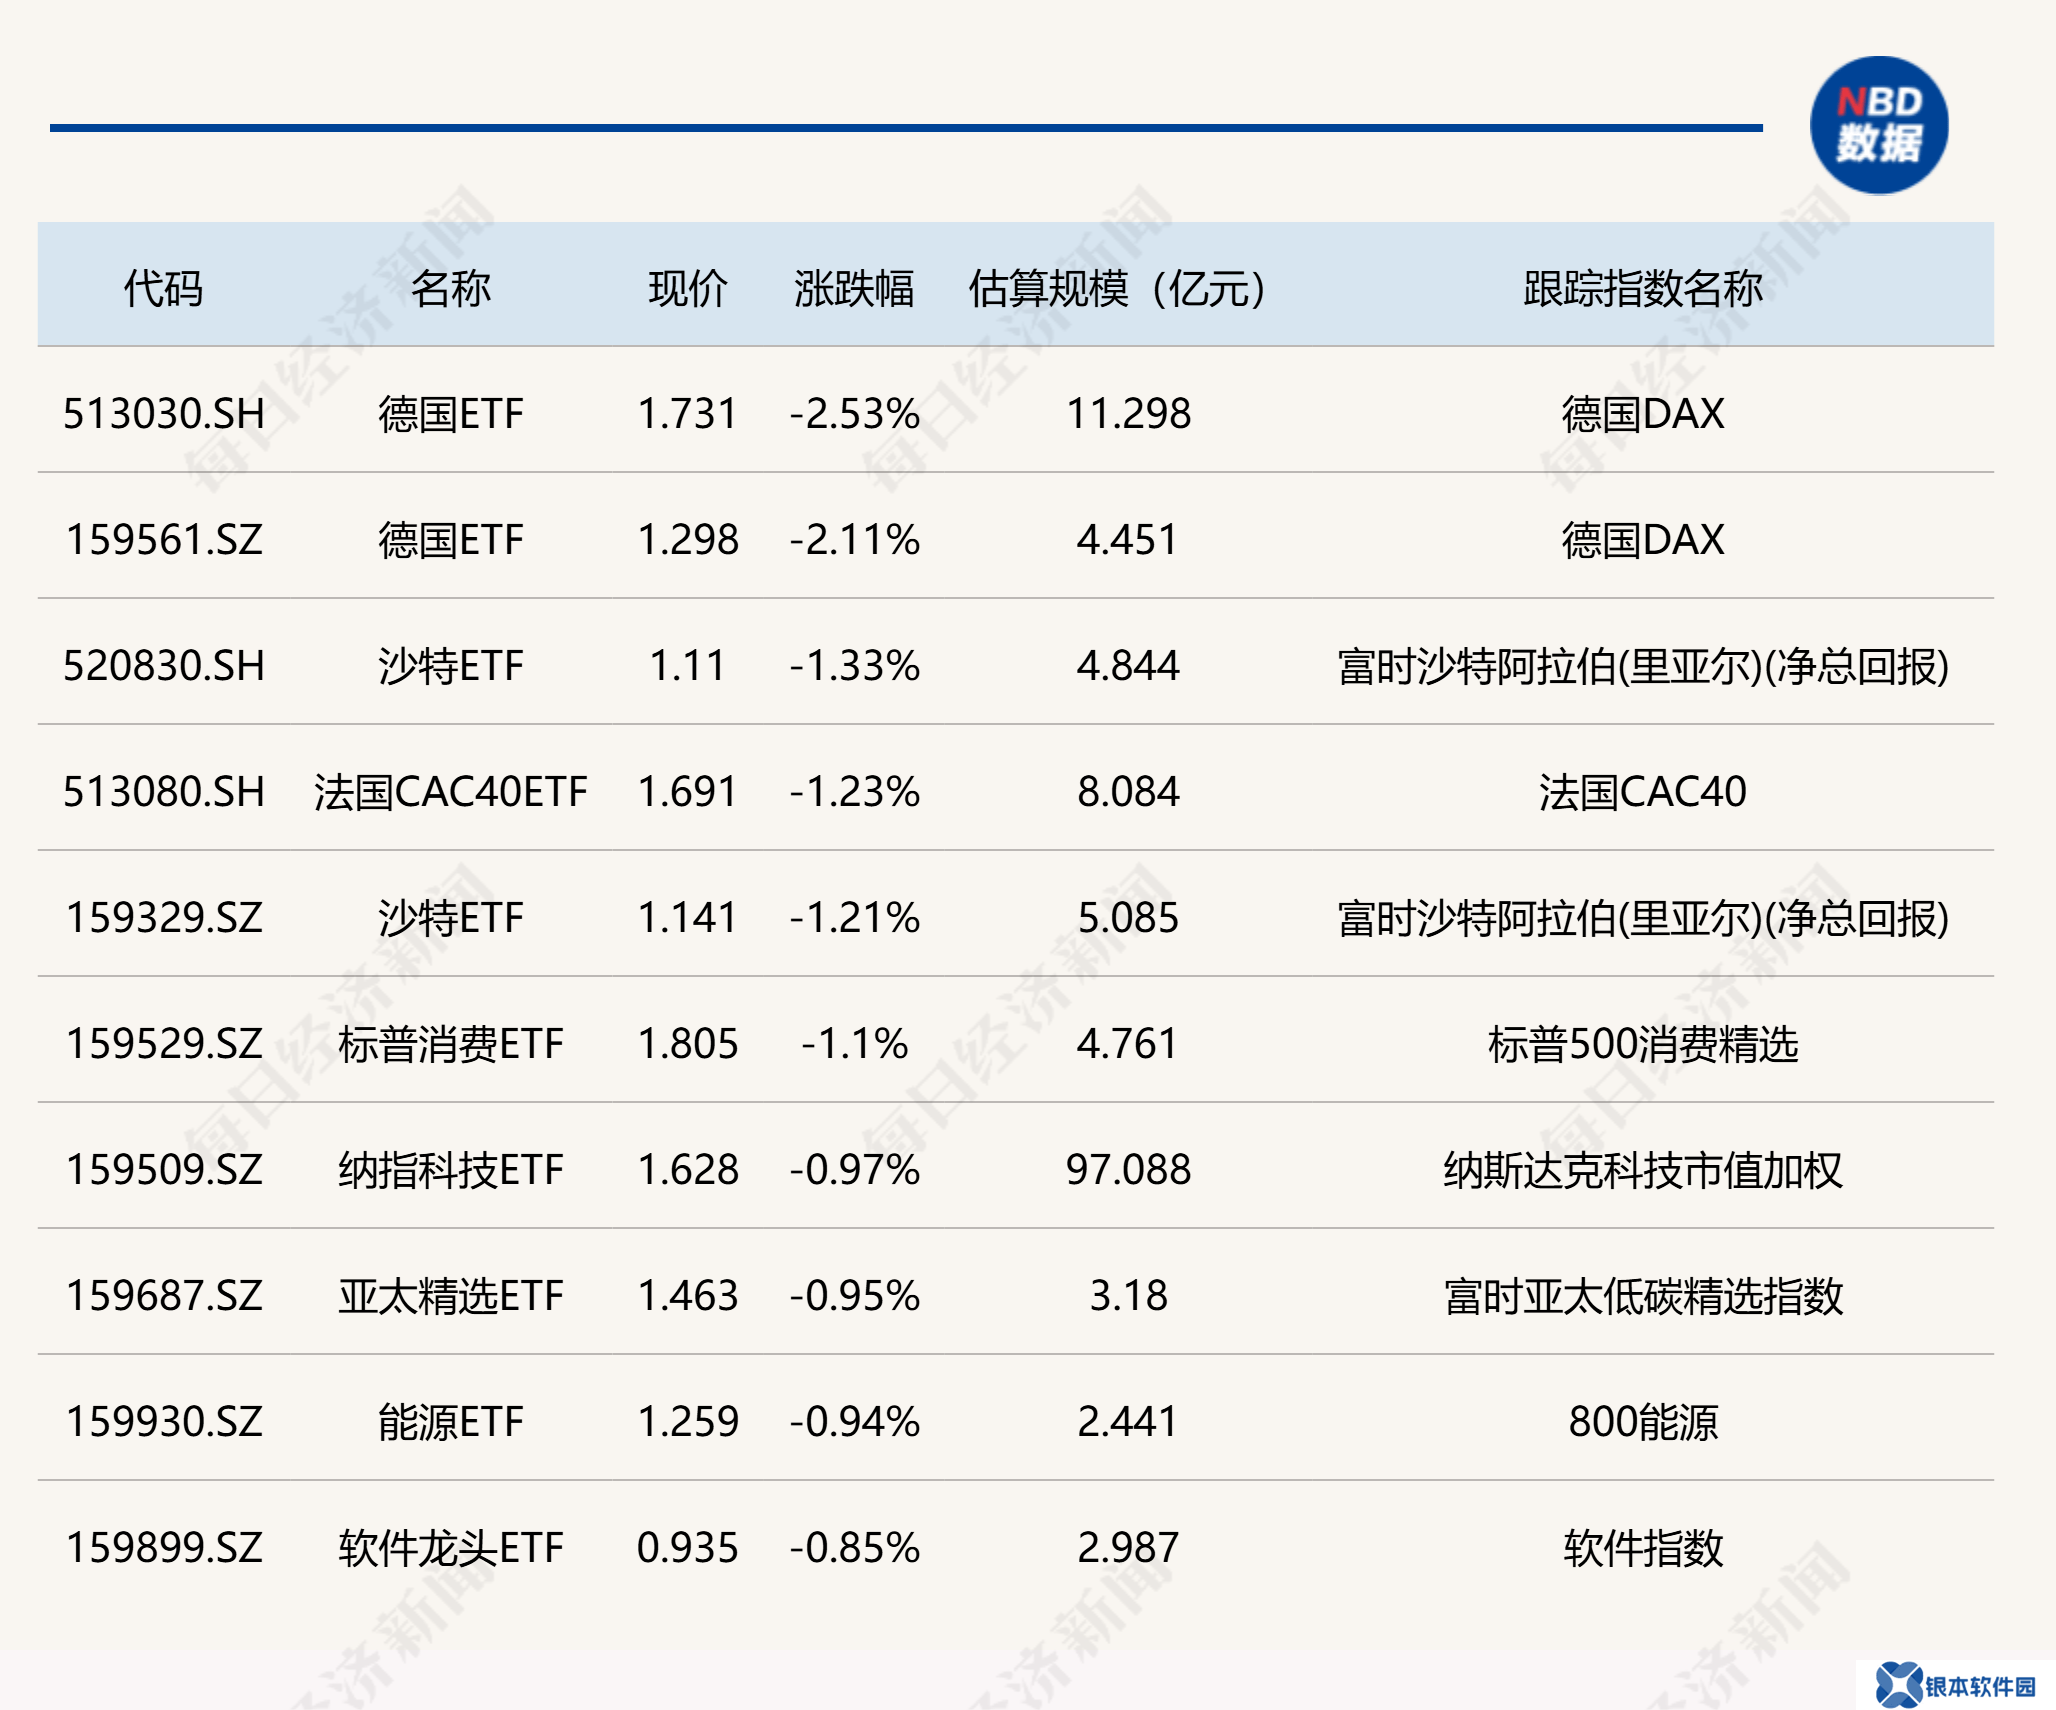Select code 513030.SH
Viewport: 2056px width, 1710px height.
pos(164,414)
